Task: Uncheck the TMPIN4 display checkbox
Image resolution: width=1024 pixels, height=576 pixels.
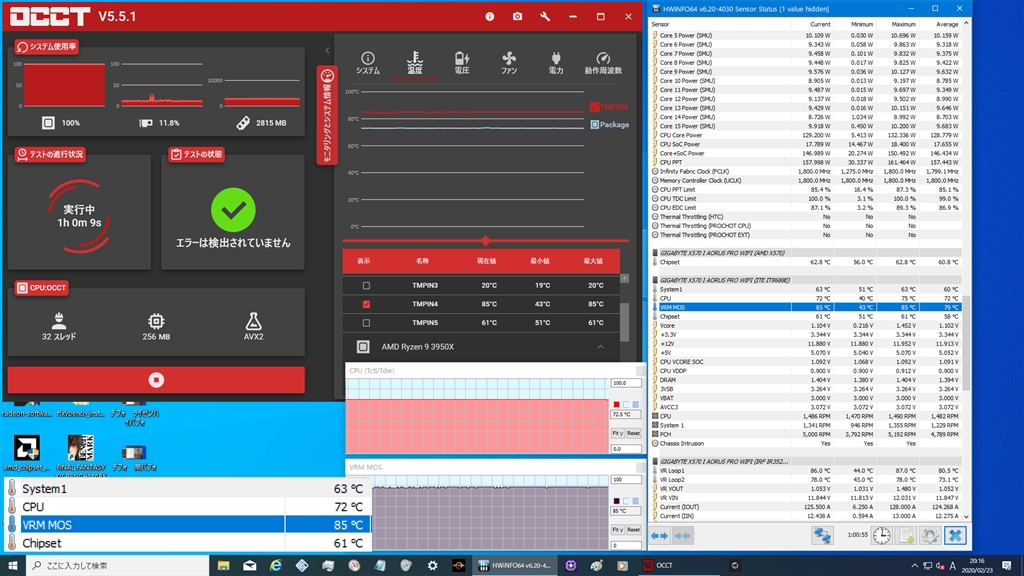Action: [x=366, y=304]
